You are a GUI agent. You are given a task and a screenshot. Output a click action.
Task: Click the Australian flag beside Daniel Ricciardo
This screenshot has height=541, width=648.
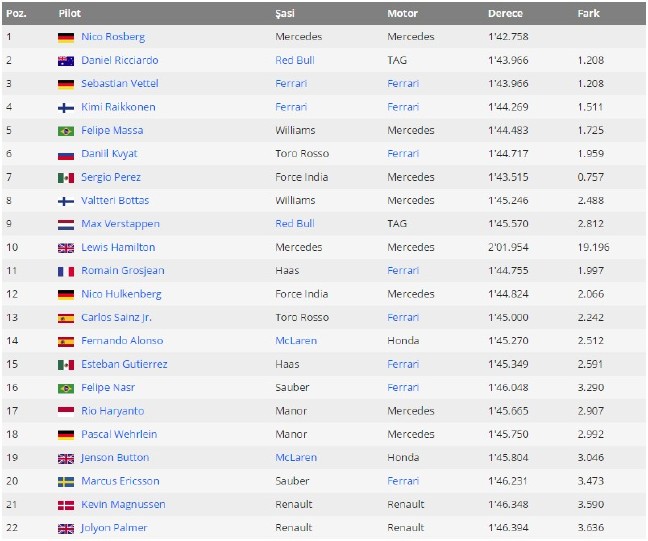point(66,60)
